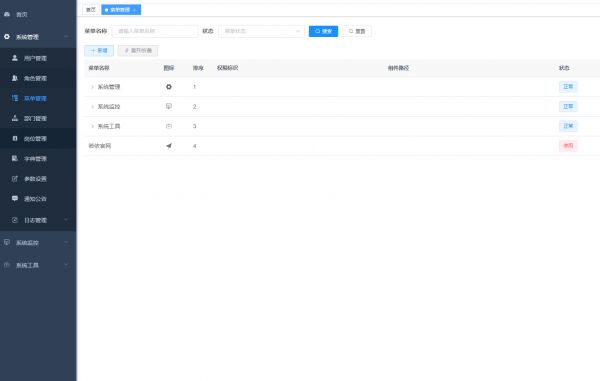This screenshot has width=600, height=381.
Task: Click the 重置 button
Action: click(x=357, y=31)
